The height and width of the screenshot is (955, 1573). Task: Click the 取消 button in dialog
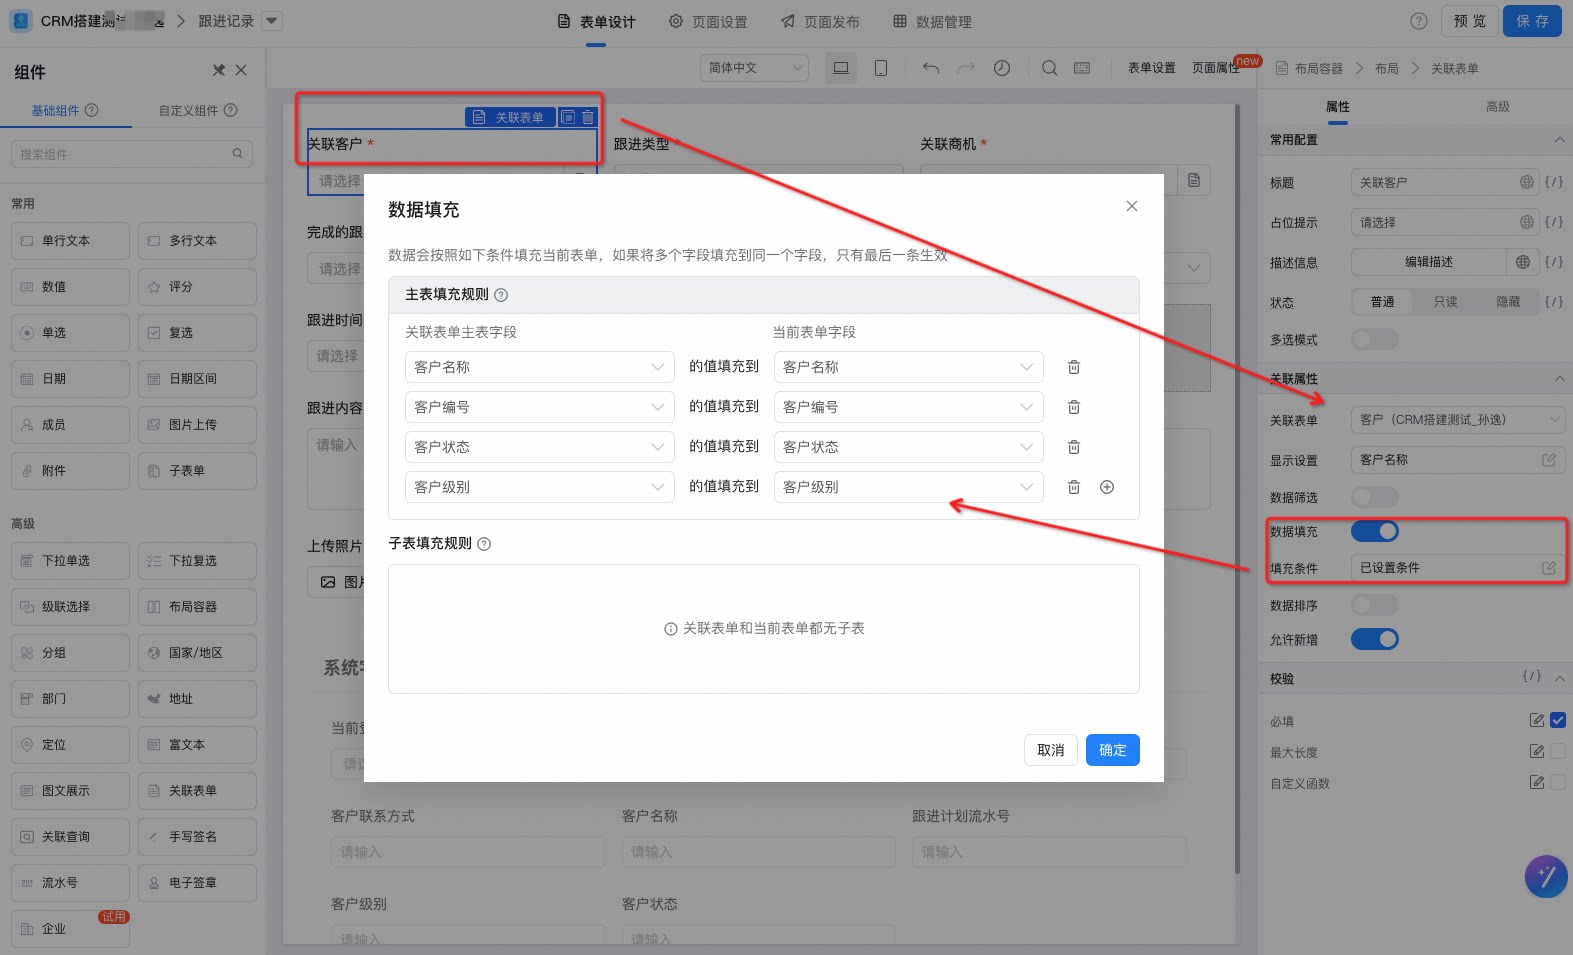pyautogui.click(x=1050, y=750)
